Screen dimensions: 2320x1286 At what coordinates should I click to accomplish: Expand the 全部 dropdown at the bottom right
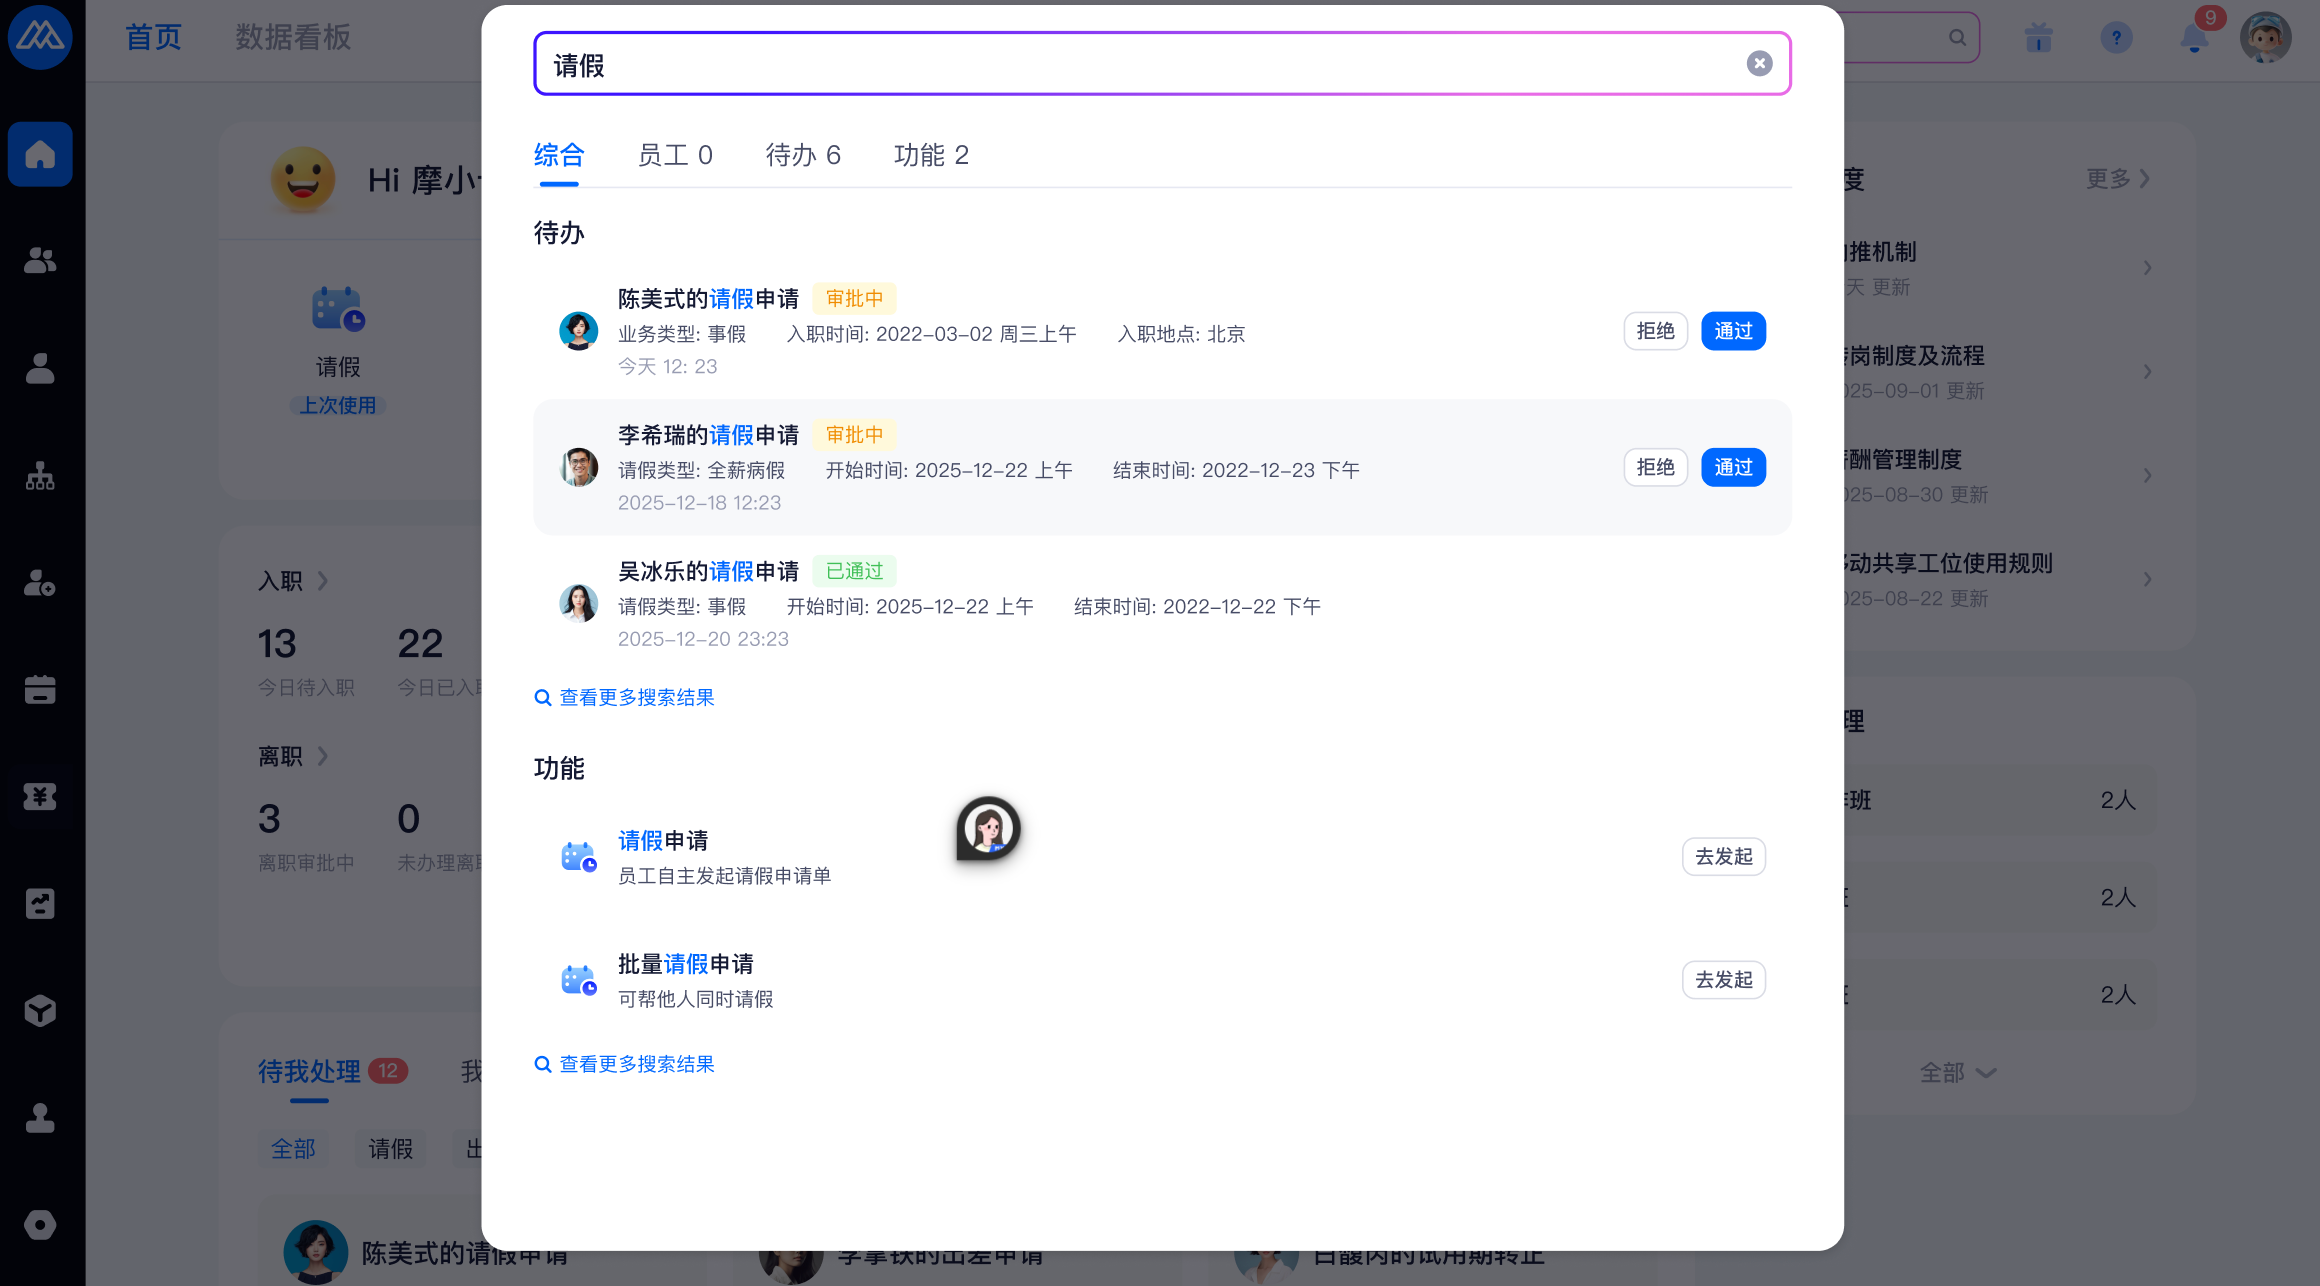1957,1073
